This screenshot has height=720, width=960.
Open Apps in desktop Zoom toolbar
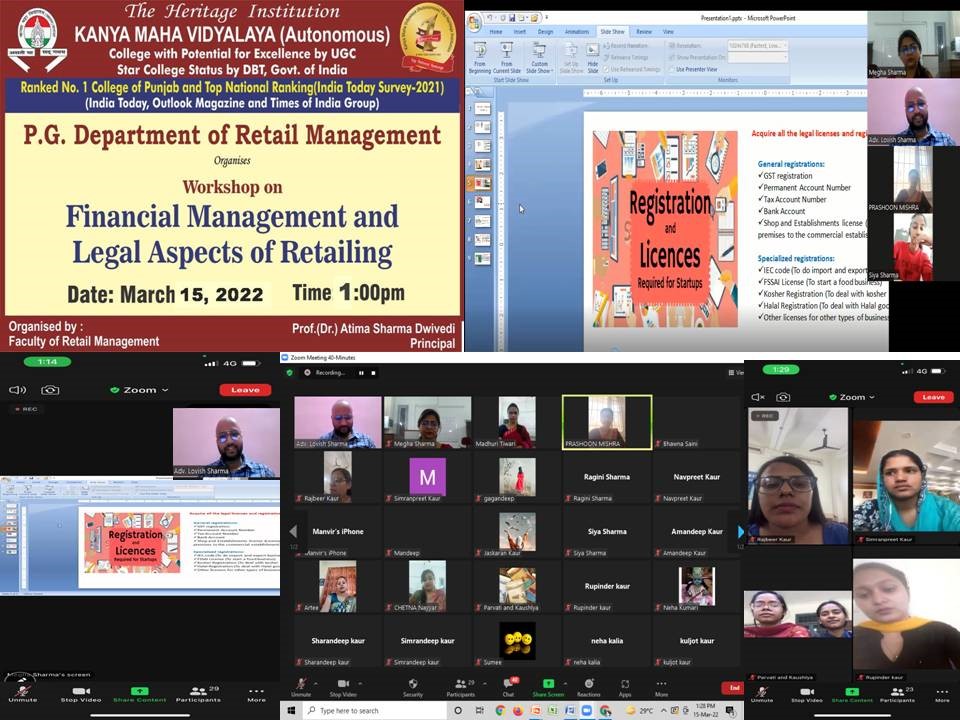point(625,687)
